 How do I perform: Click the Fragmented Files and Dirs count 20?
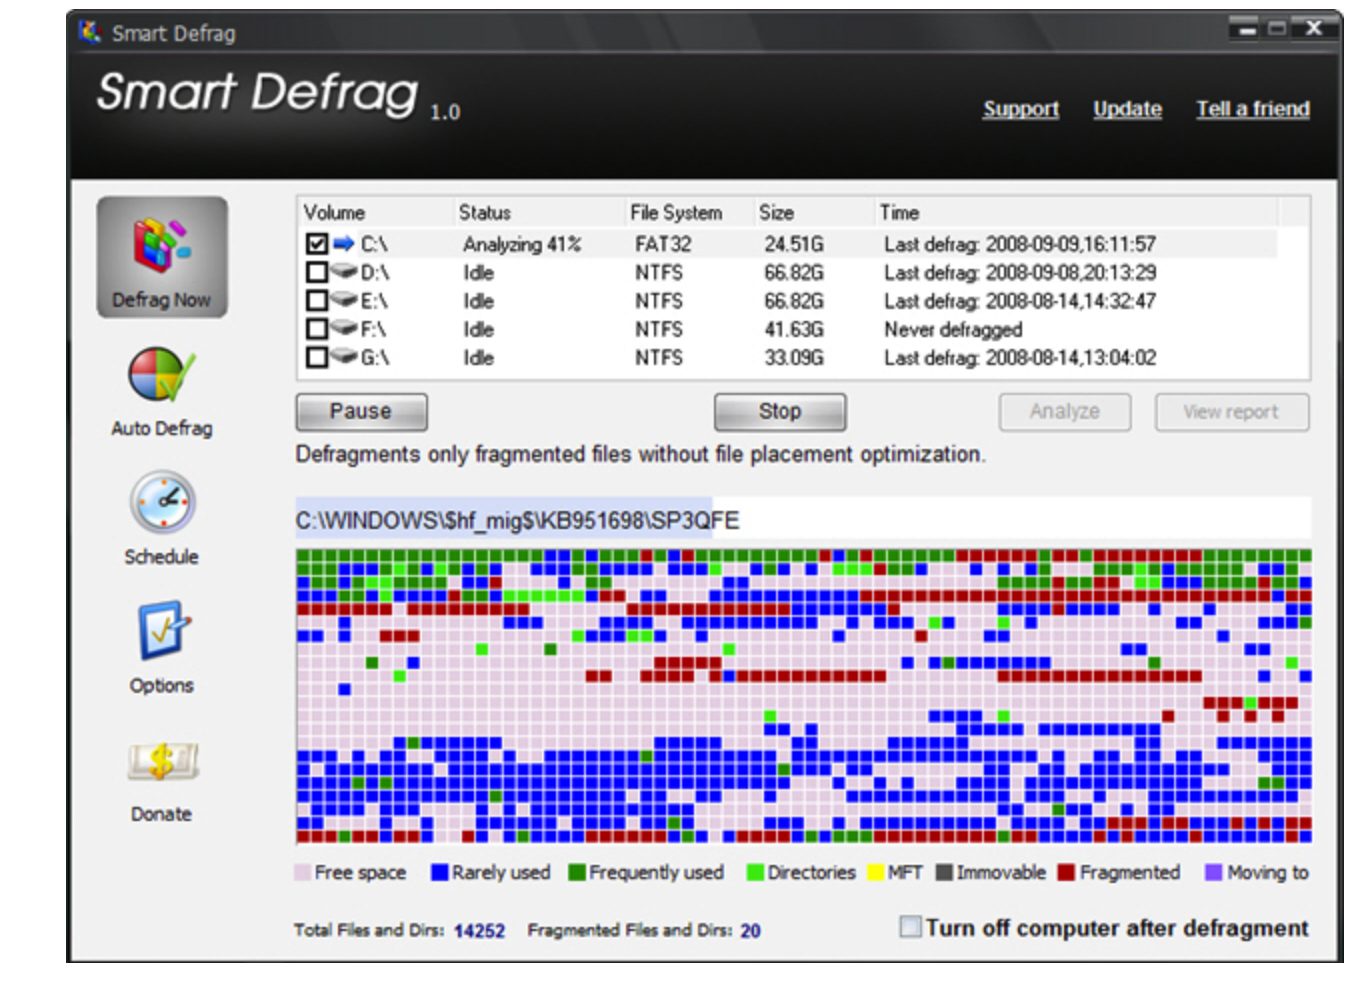pos(750,931)
